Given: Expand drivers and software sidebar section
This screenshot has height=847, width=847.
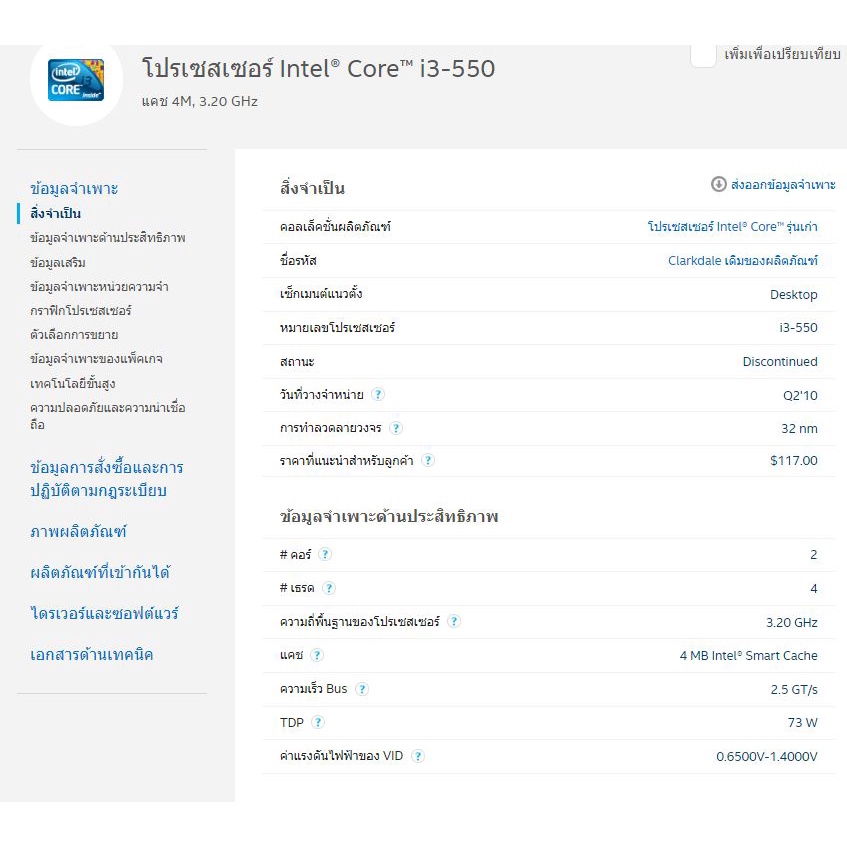Looking at the screenshot, I should tap(105, 613).
